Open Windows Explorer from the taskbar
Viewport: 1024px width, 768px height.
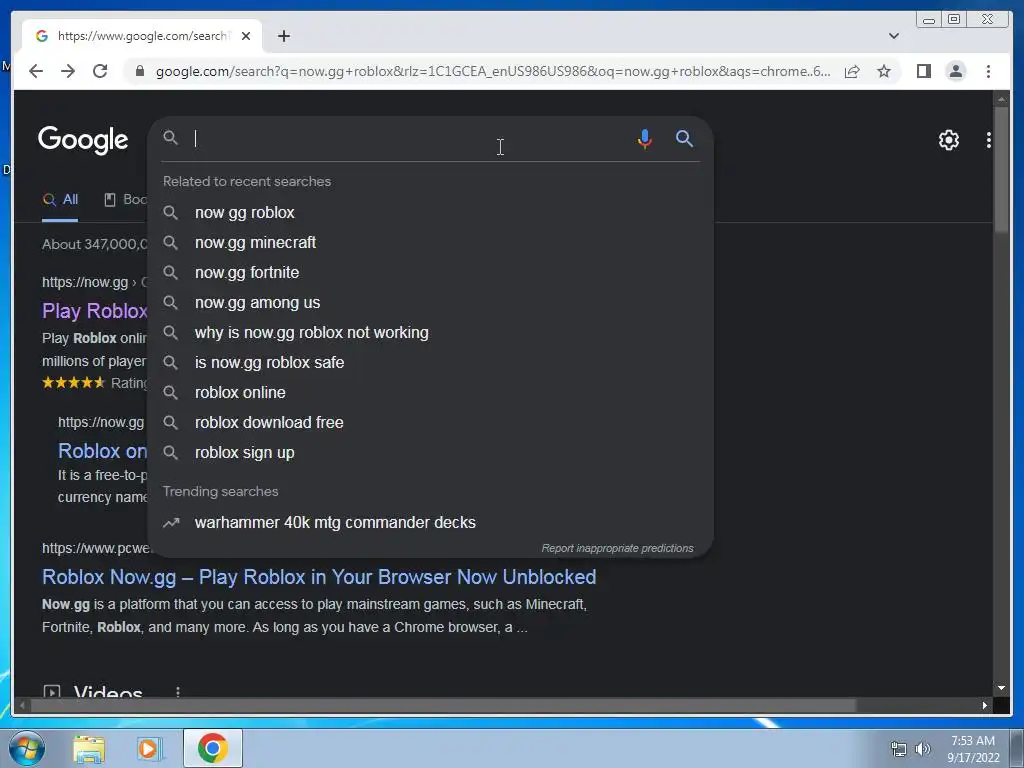[x=89, y=748]
